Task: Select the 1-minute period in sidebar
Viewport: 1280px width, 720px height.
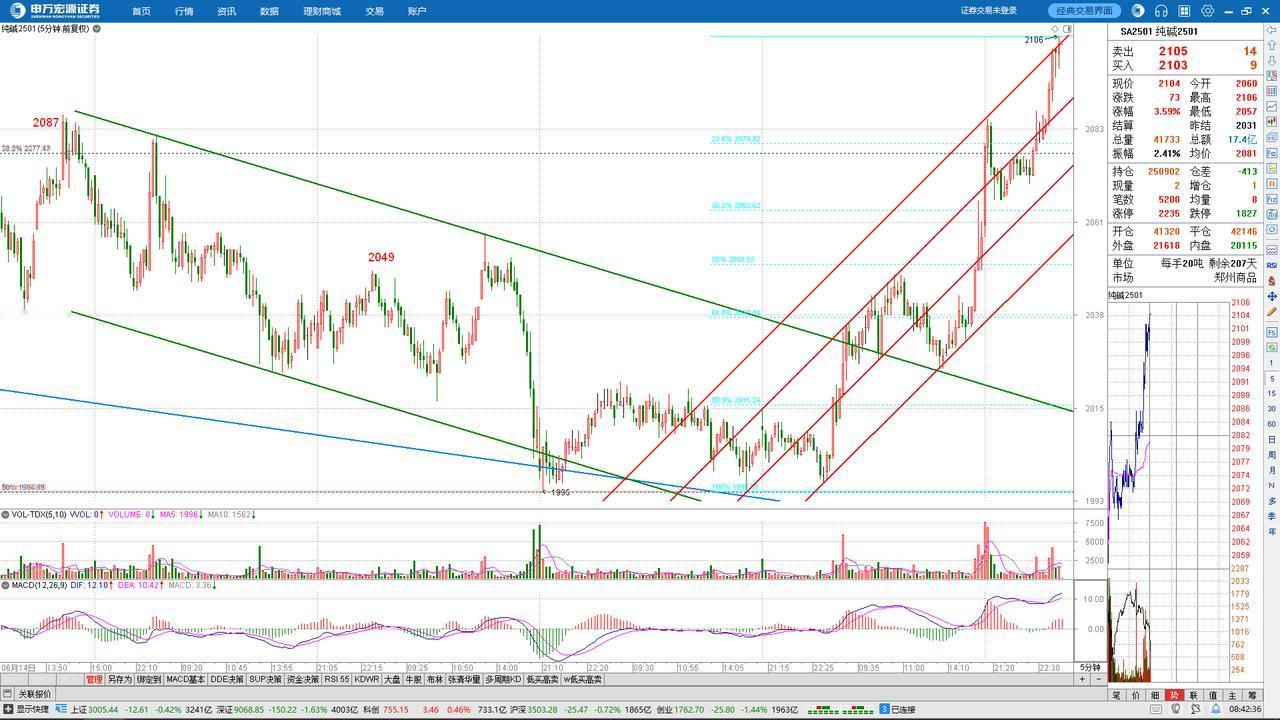Action: pyautogui.click(x=1271, y=362)
